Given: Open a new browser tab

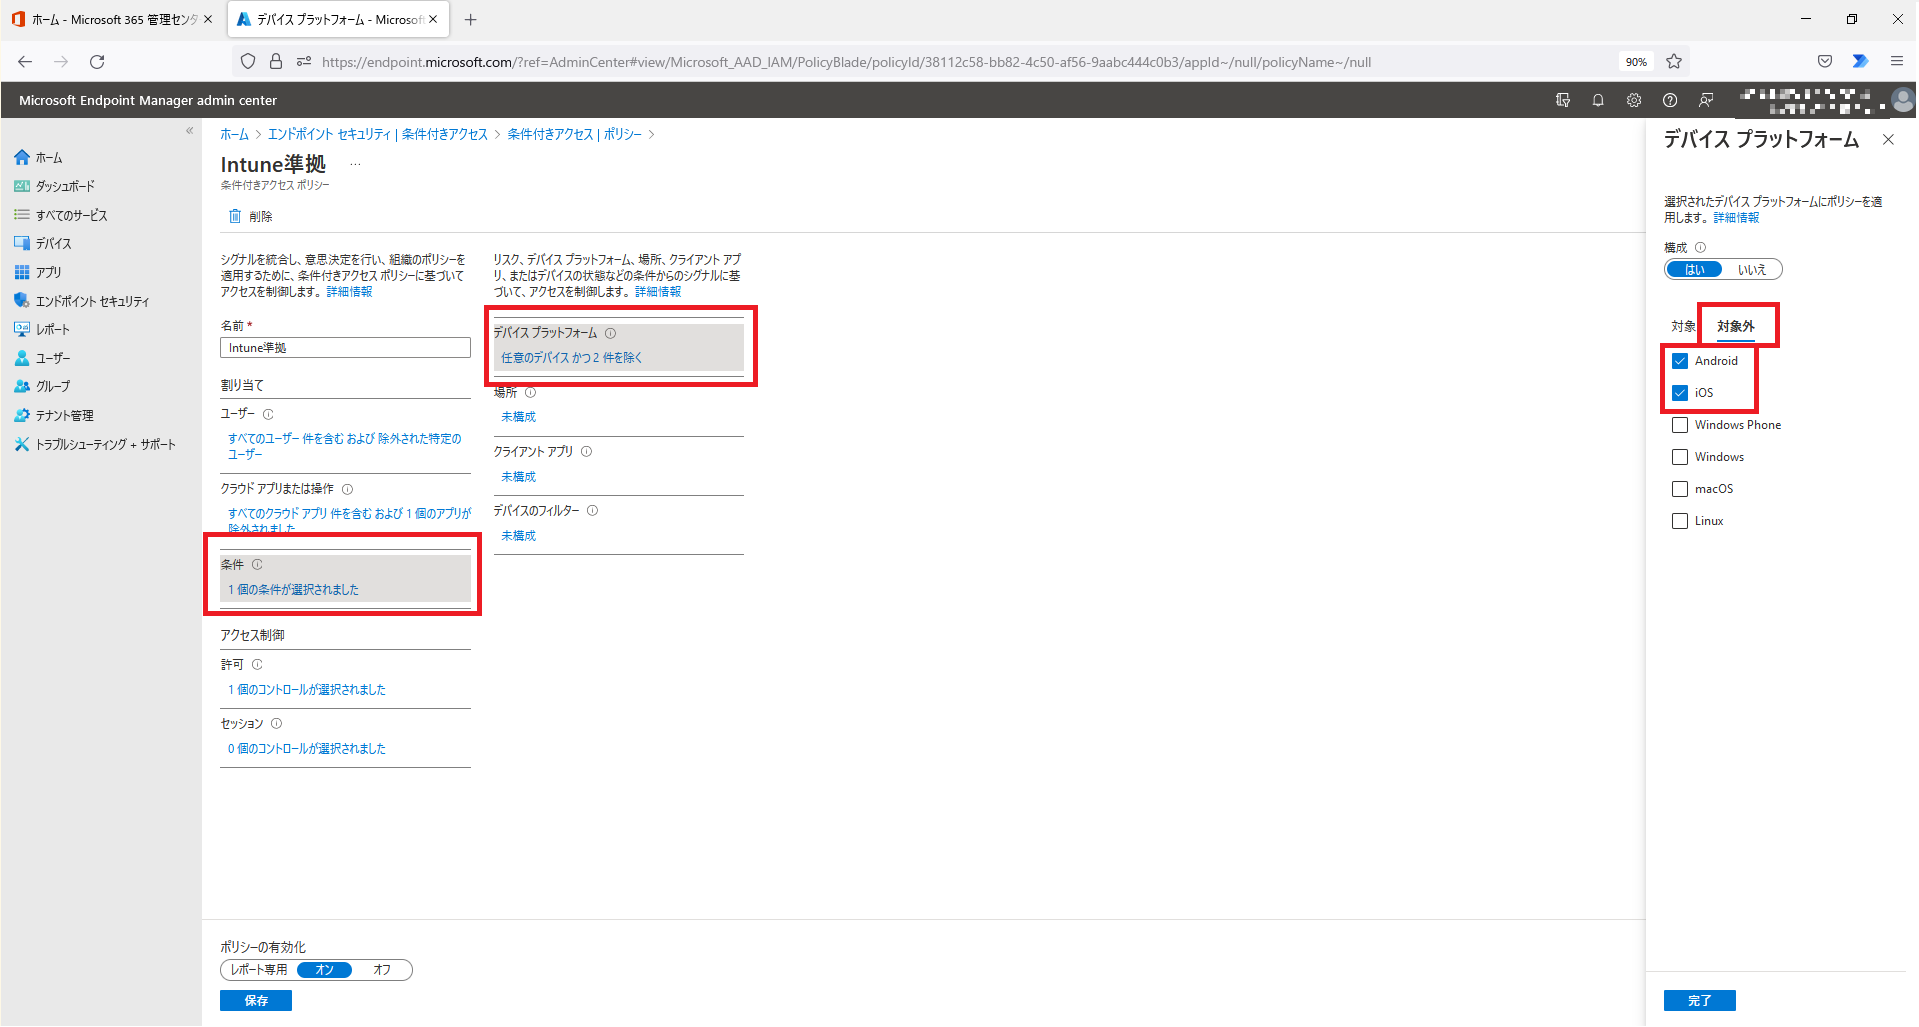Looking at the screenshot, I should (470, 20).
